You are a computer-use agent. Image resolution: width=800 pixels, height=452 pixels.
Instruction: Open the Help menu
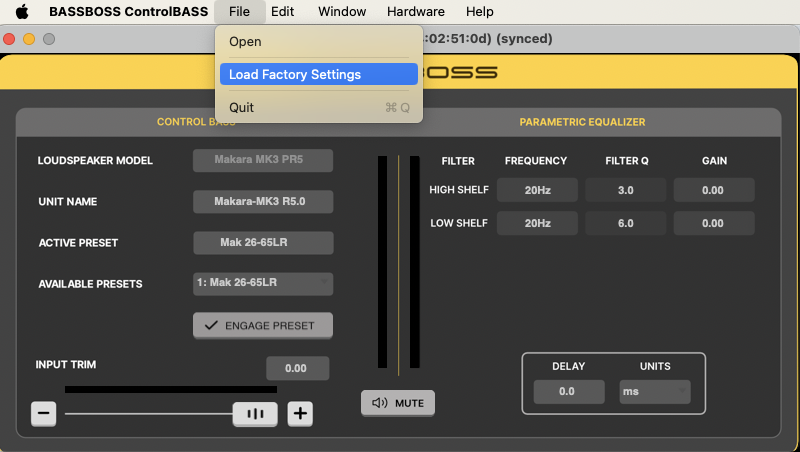[x=479, y=12]
